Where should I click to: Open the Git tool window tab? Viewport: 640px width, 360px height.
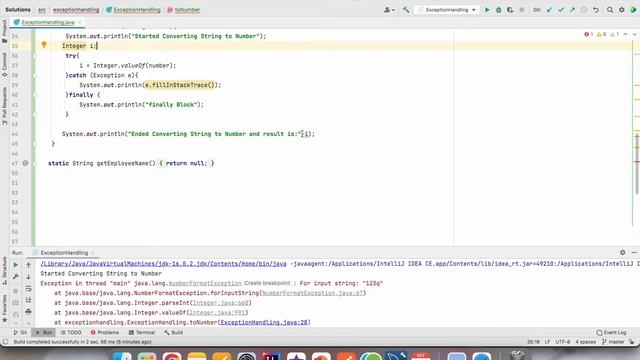pyautogui.click(x=20, y=333)
